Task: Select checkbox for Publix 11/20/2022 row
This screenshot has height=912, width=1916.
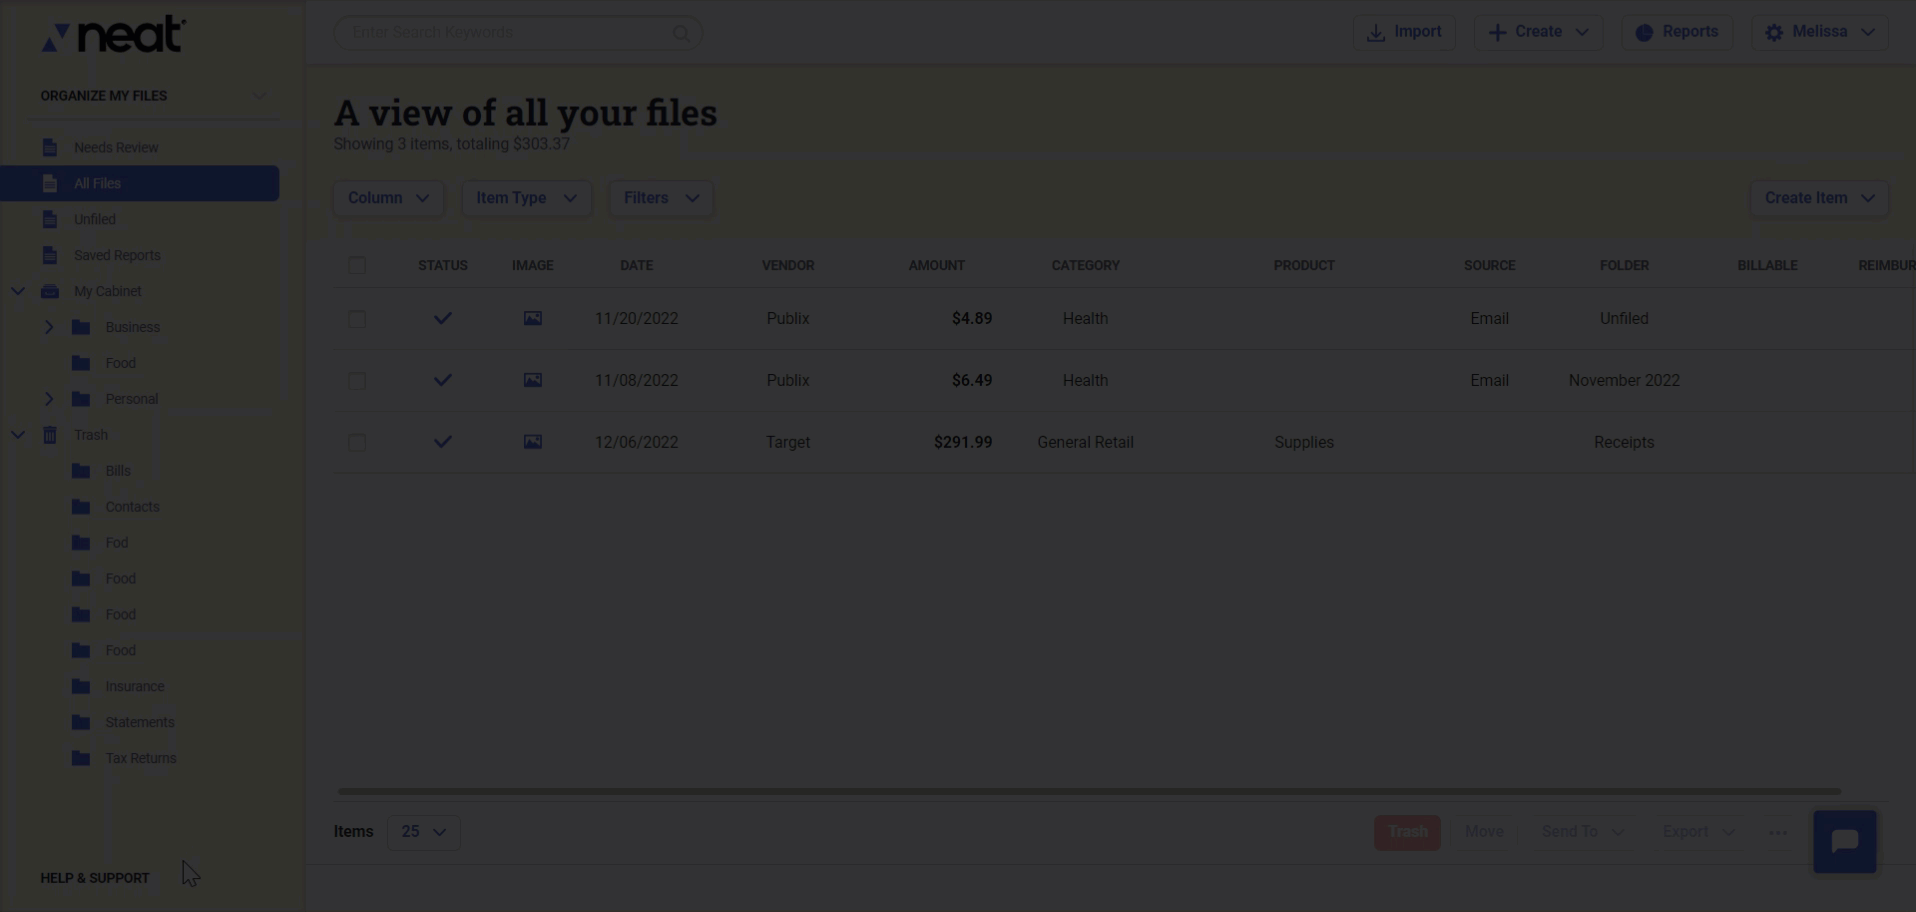Action: pyautogui.click(x=357, y=318)
